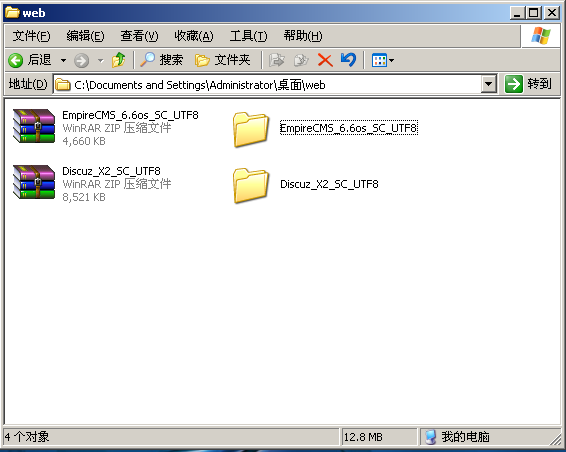Expand the Back history dropdown arrow
Viewport: 566px width, 452px height.
coord(64,60)
